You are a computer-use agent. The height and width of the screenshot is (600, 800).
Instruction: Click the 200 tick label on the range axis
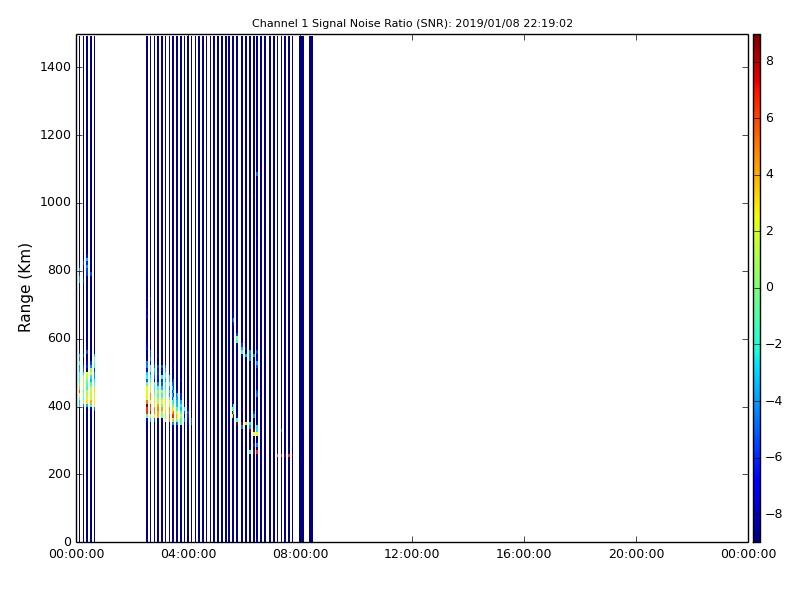(x=59, y=474)
